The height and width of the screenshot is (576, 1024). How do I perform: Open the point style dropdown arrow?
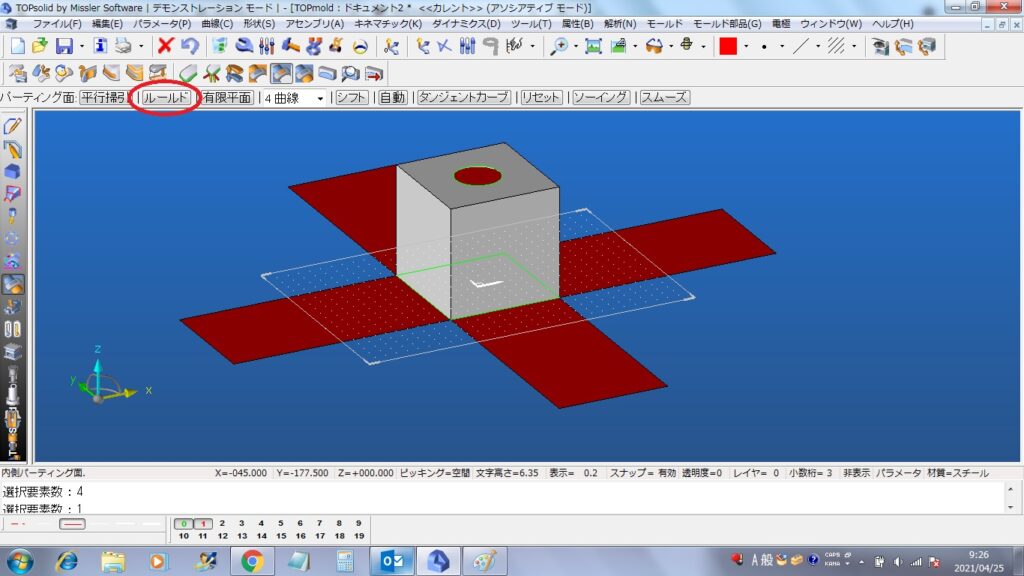(x=782, y=46)
